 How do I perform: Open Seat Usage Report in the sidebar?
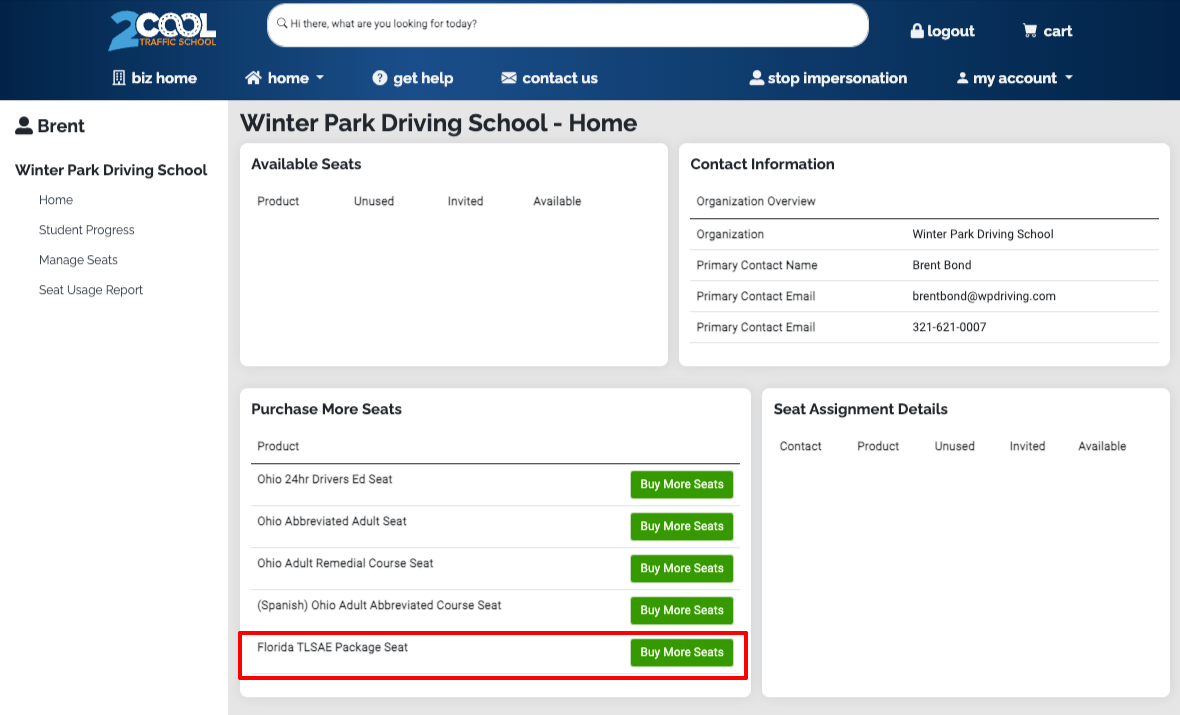pos(90,290)
